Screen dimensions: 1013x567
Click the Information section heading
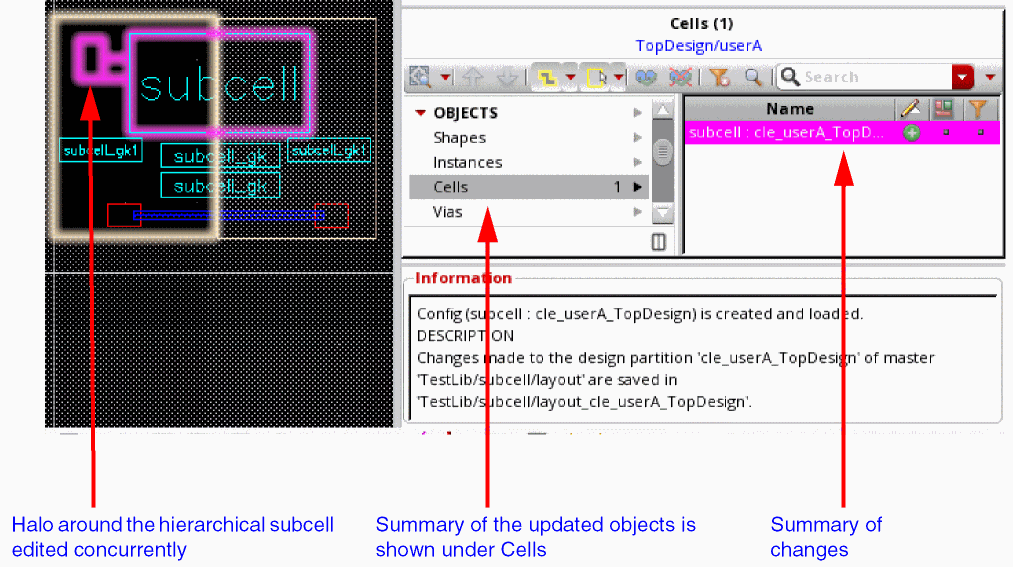coord(463,278)
